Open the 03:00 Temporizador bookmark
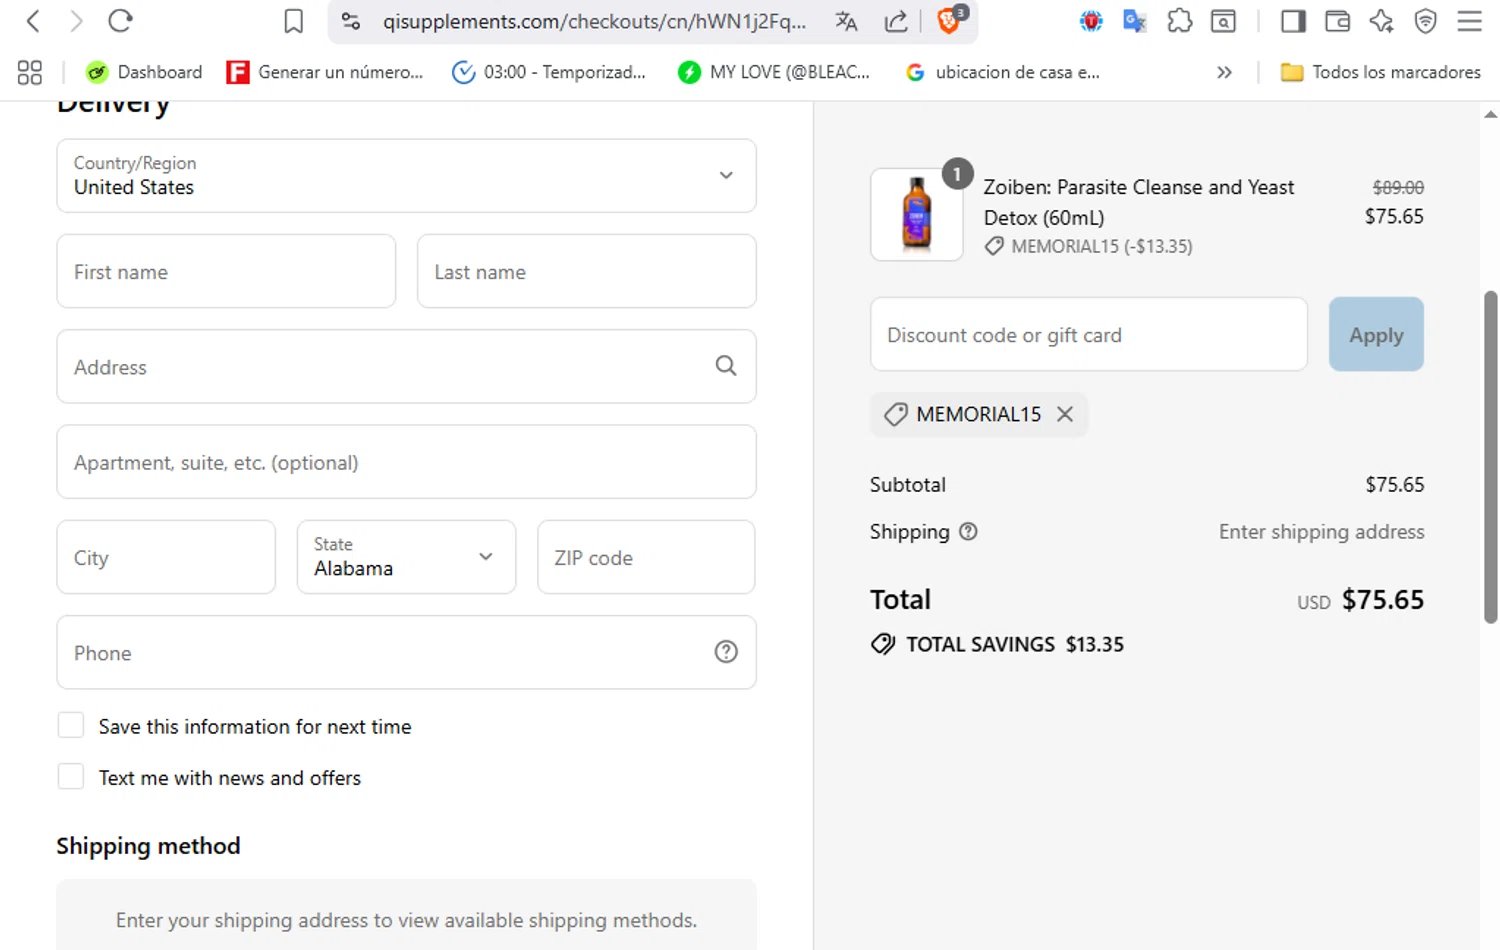 [549, 72]
